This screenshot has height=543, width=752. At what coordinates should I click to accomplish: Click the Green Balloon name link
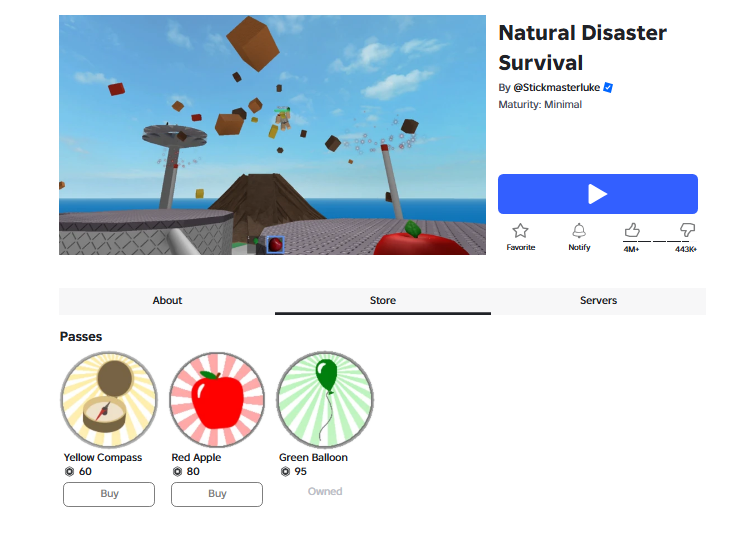tap(313, 458)
